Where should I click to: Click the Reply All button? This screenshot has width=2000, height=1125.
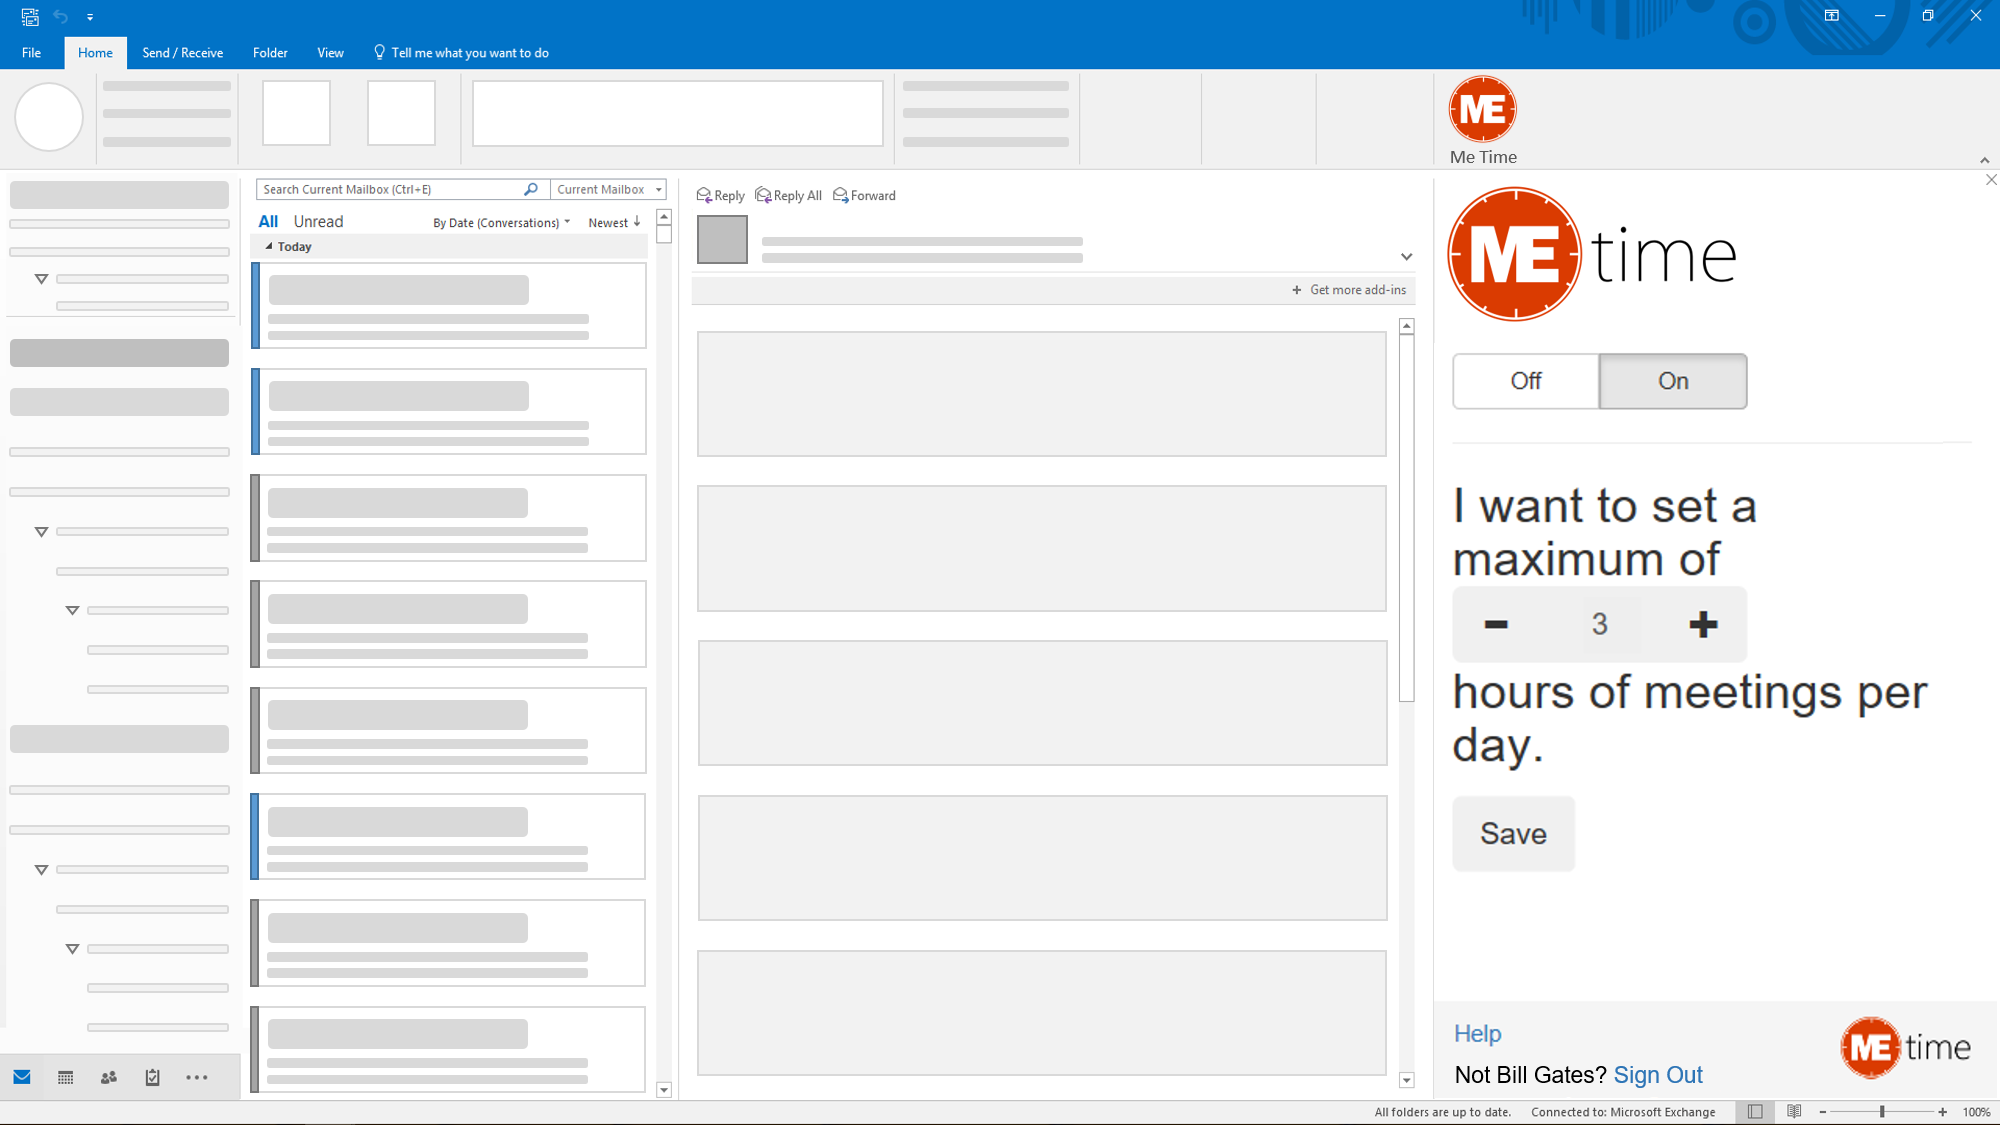point(789,195)
